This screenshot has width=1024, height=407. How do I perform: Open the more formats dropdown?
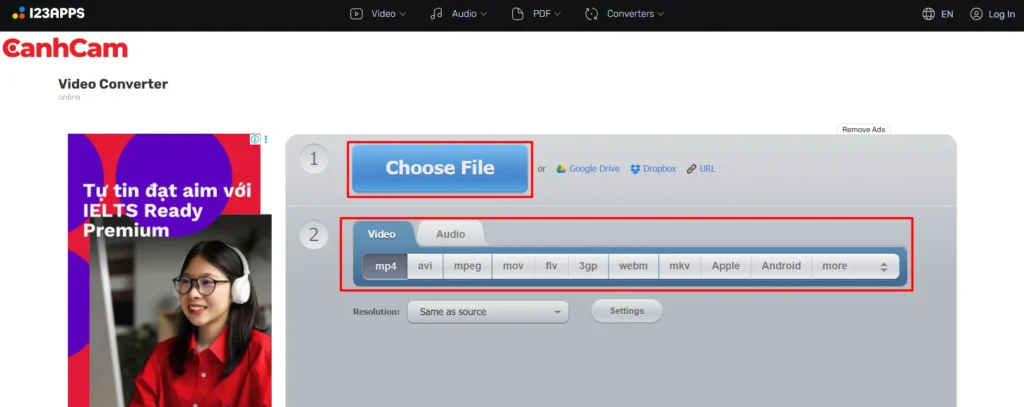click(856, 266)
